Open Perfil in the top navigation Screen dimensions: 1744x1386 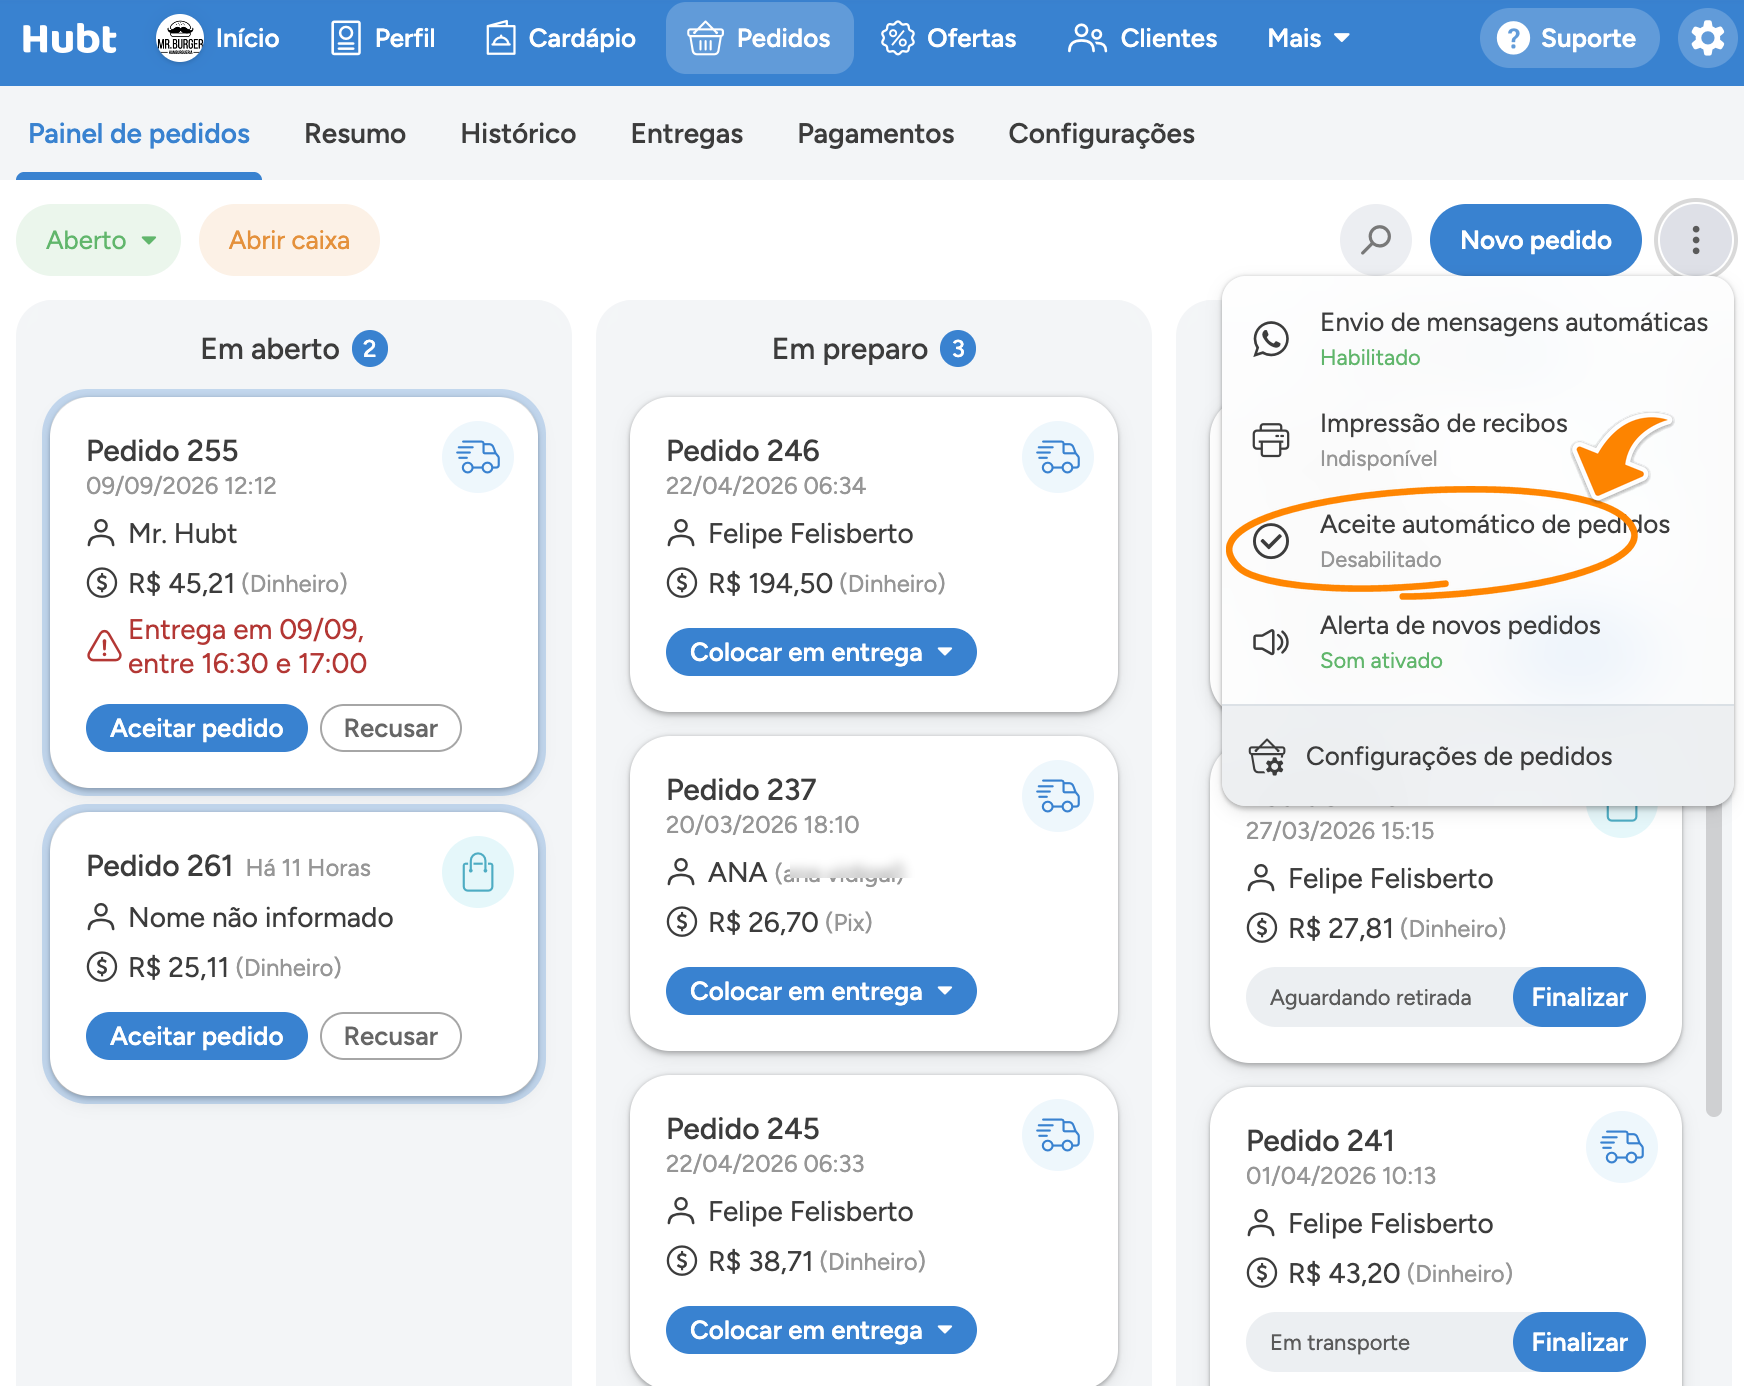coord(383,38)
